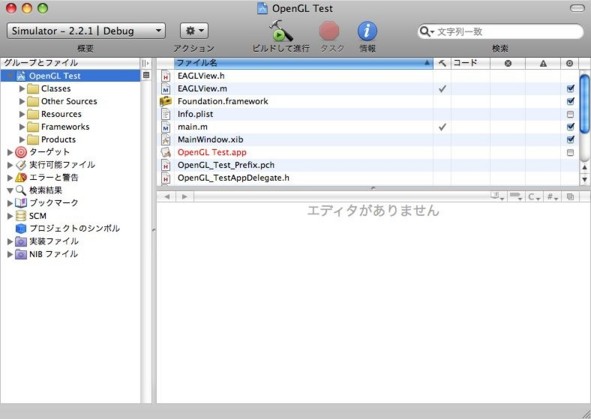Click the toolbar toggle pill button
This screenshot has width=591, height=419.
pos(577,8)
